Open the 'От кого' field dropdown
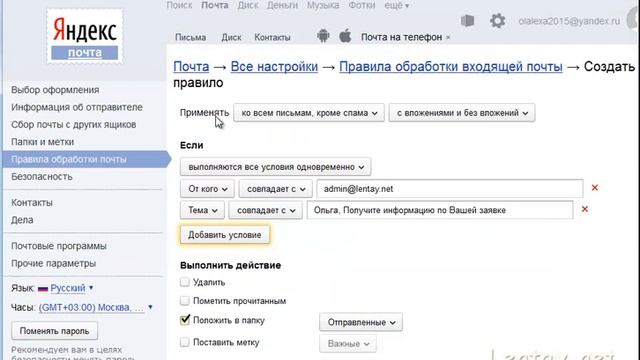 [207, 189]
